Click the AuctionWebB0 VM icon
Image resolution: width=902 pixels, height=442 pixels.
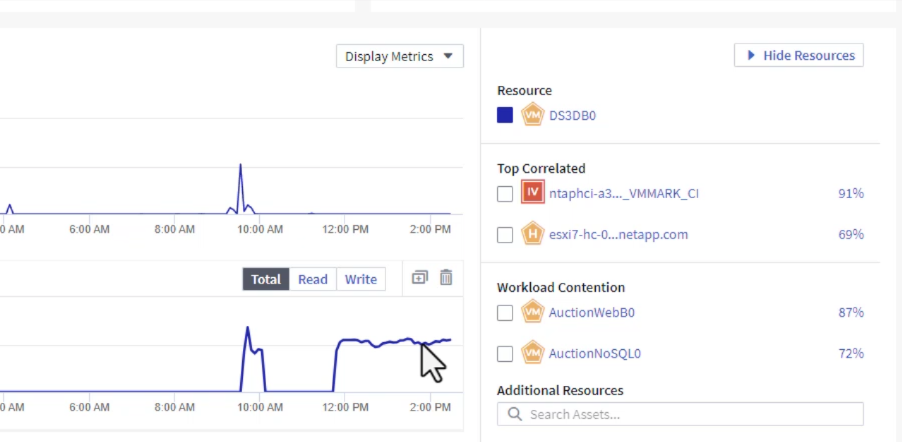(x=532, y=313)
